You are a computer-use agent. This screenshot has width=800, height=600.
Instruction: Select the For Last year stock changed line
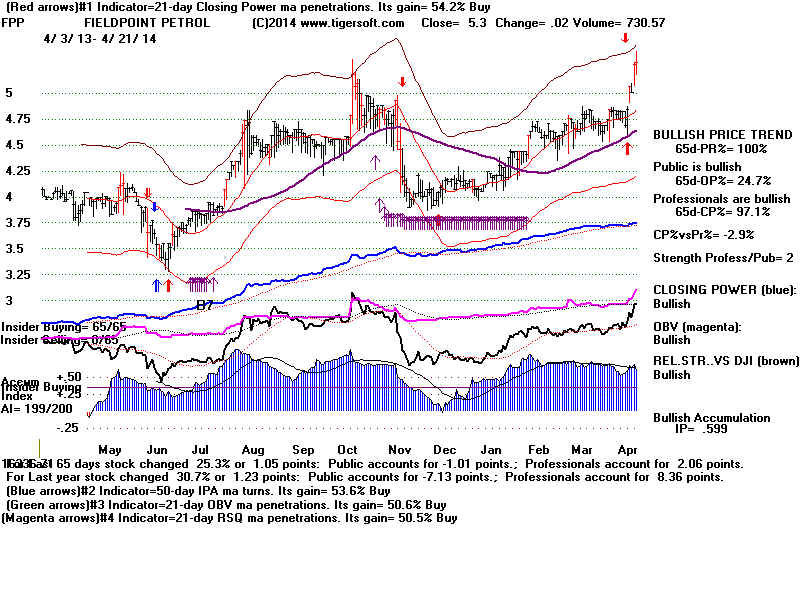(365, 478)
